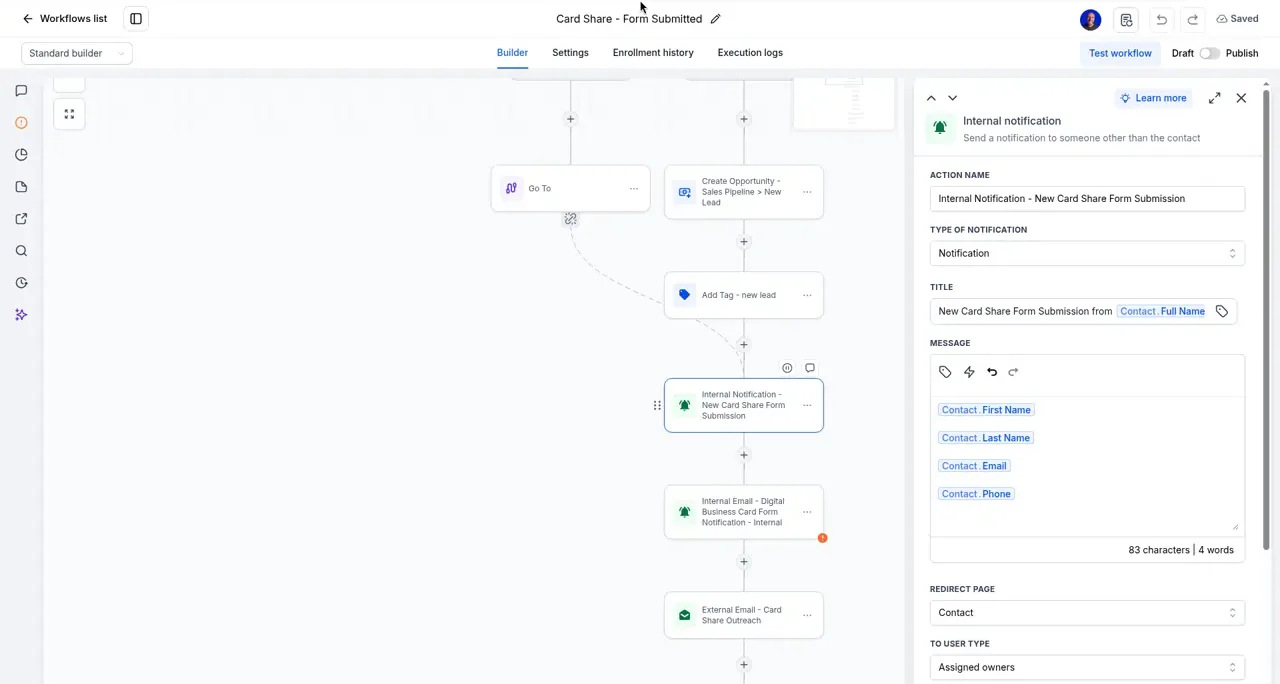Screen dimensions: 1280x684
Task: Open External Email node options menu
Action: pos(807,615)
